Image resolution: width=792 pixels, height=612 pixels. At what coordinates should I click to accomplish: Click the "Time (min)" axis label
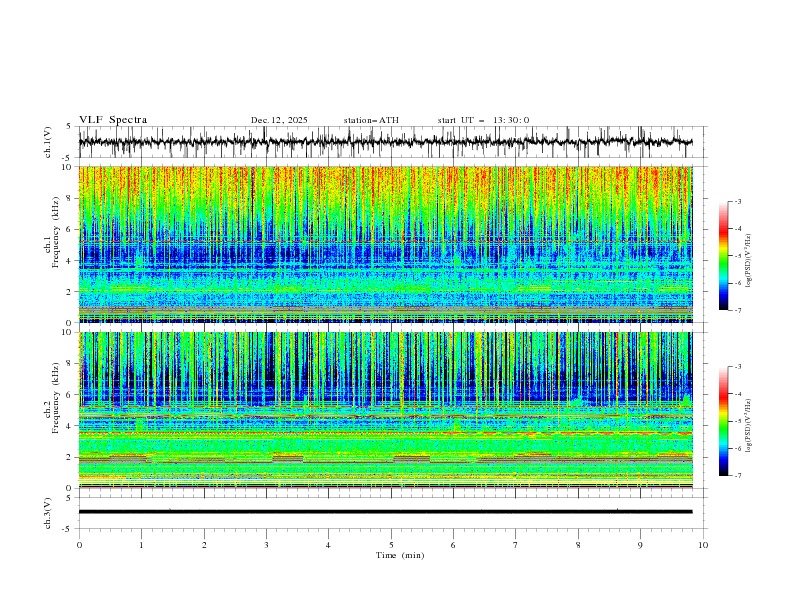(400, 555)
